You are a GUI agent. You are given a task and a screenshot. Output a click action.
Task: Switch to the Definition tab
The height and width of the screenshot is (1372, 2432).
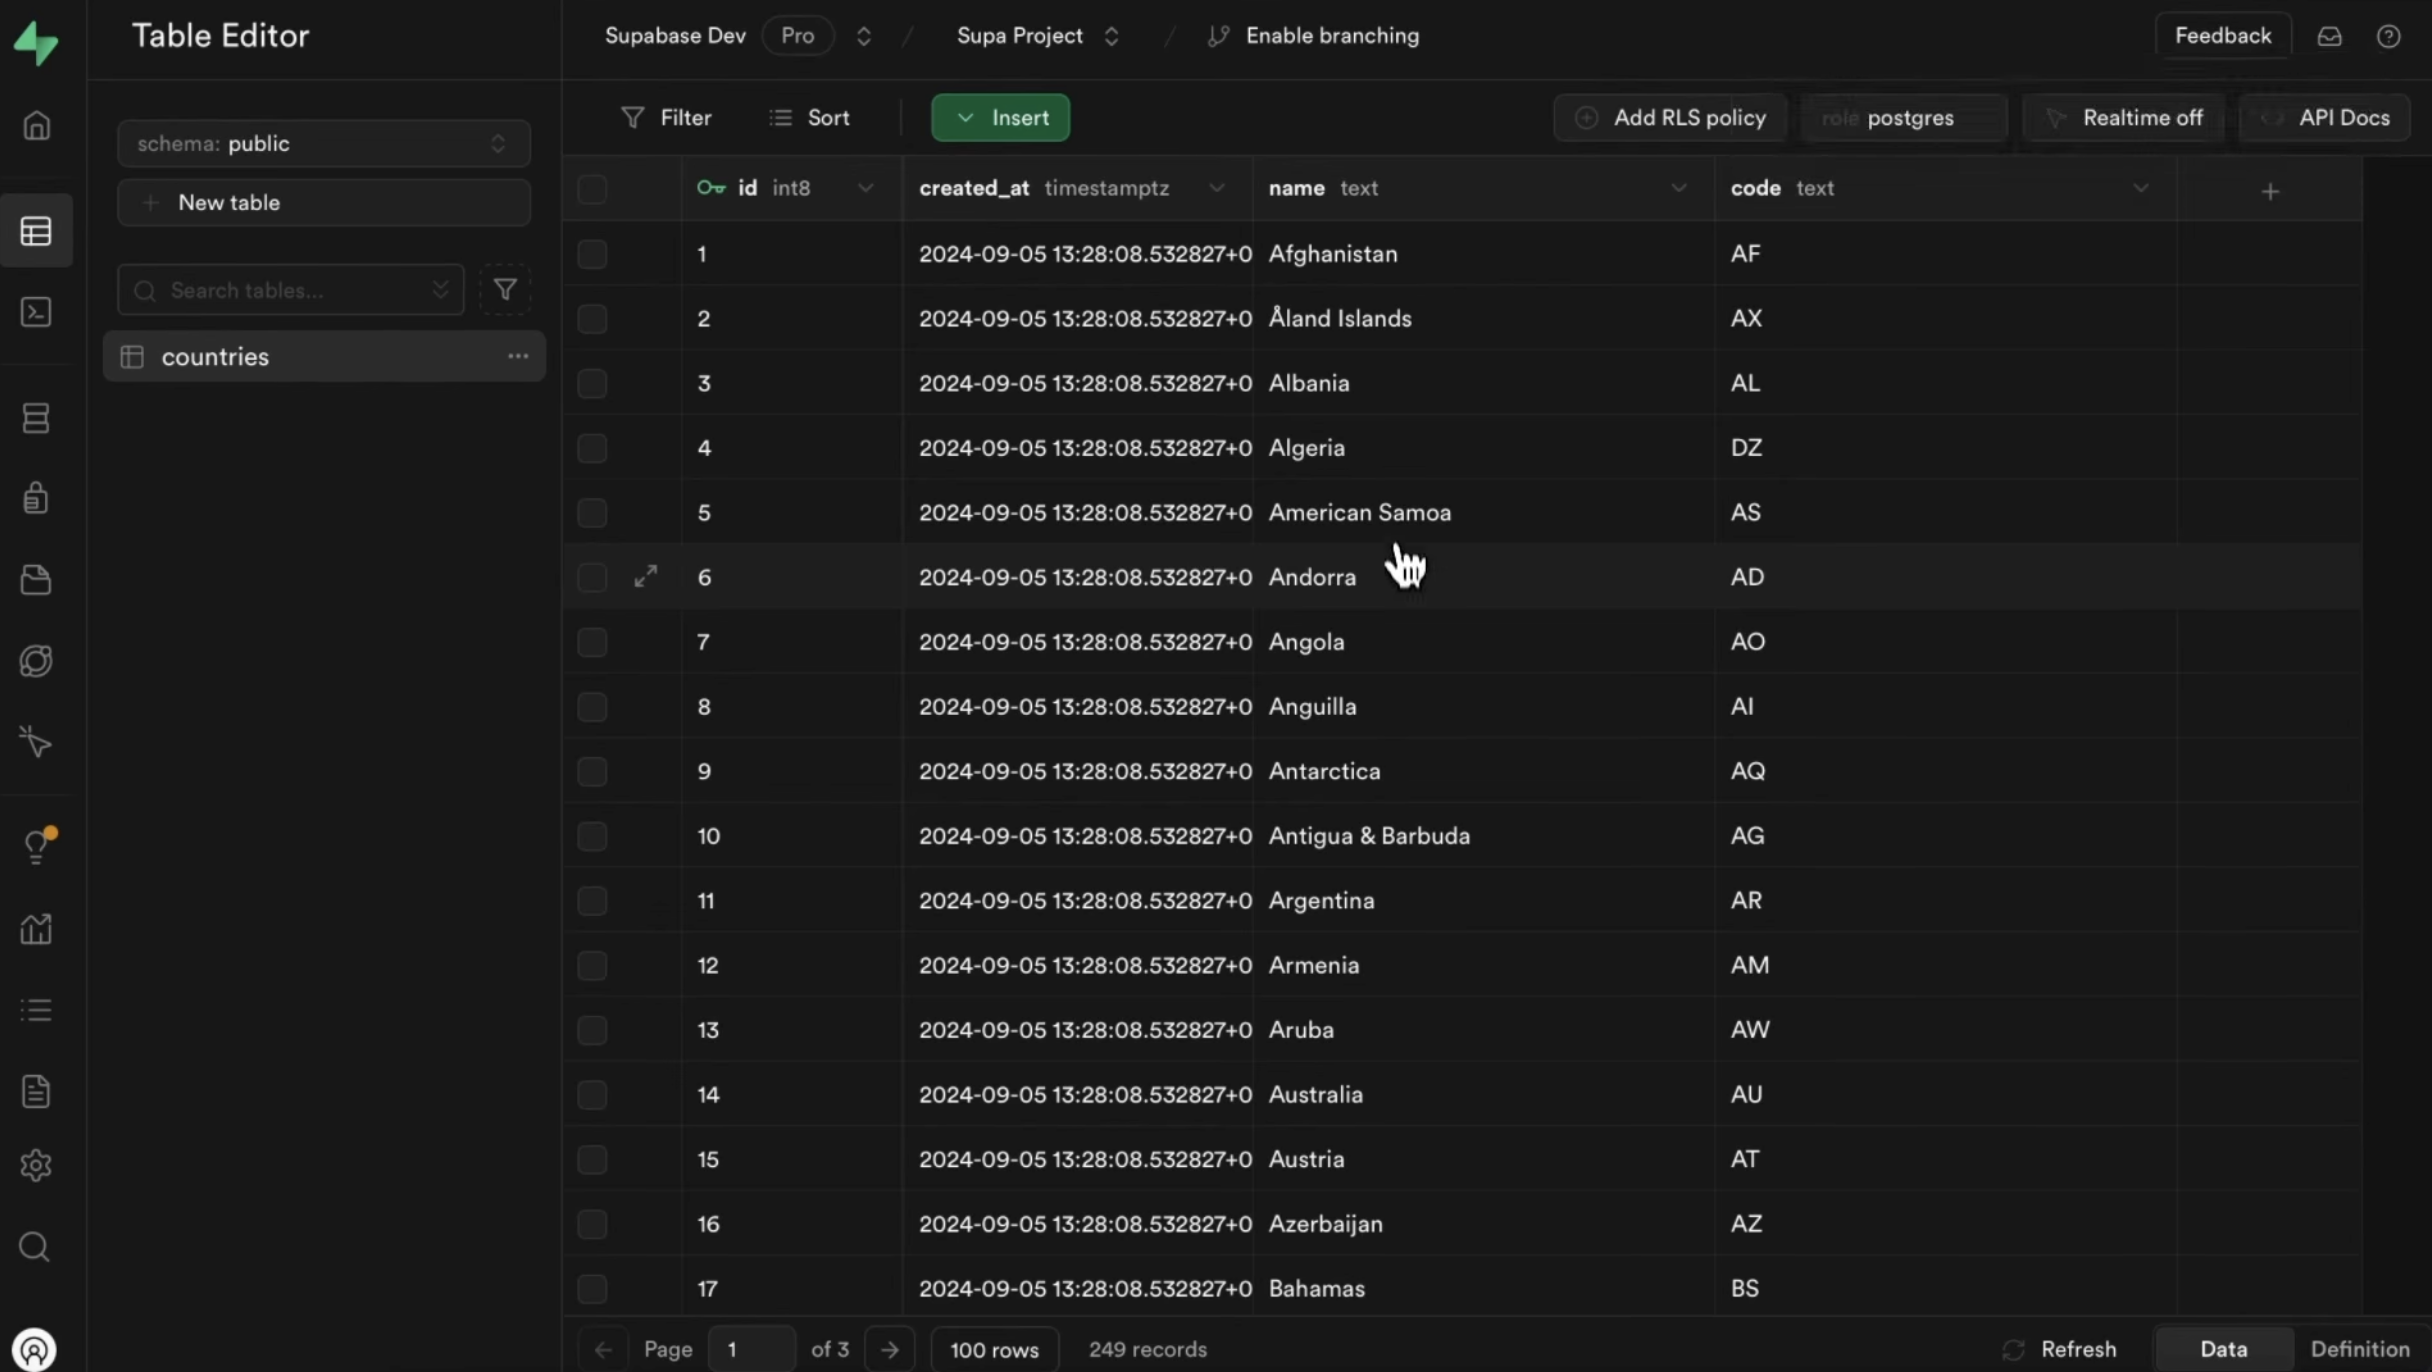[2359, 1349]
